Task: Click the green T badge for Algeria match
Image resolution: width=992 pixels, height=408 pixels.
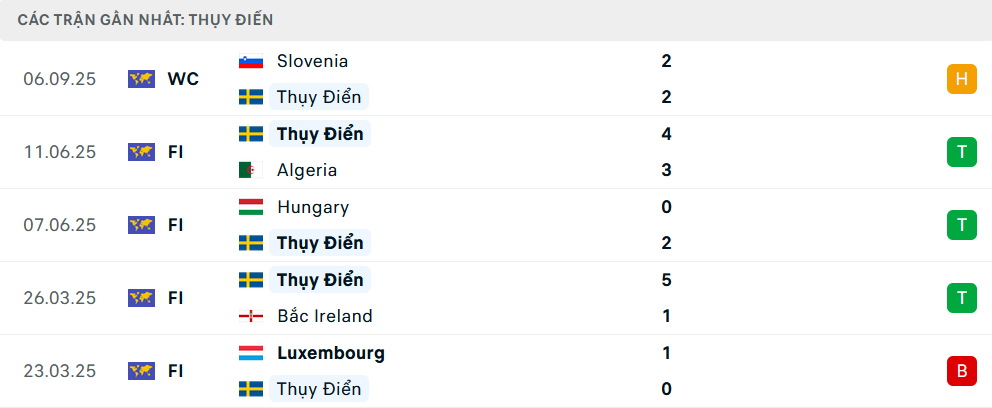Action: (961, 152)
